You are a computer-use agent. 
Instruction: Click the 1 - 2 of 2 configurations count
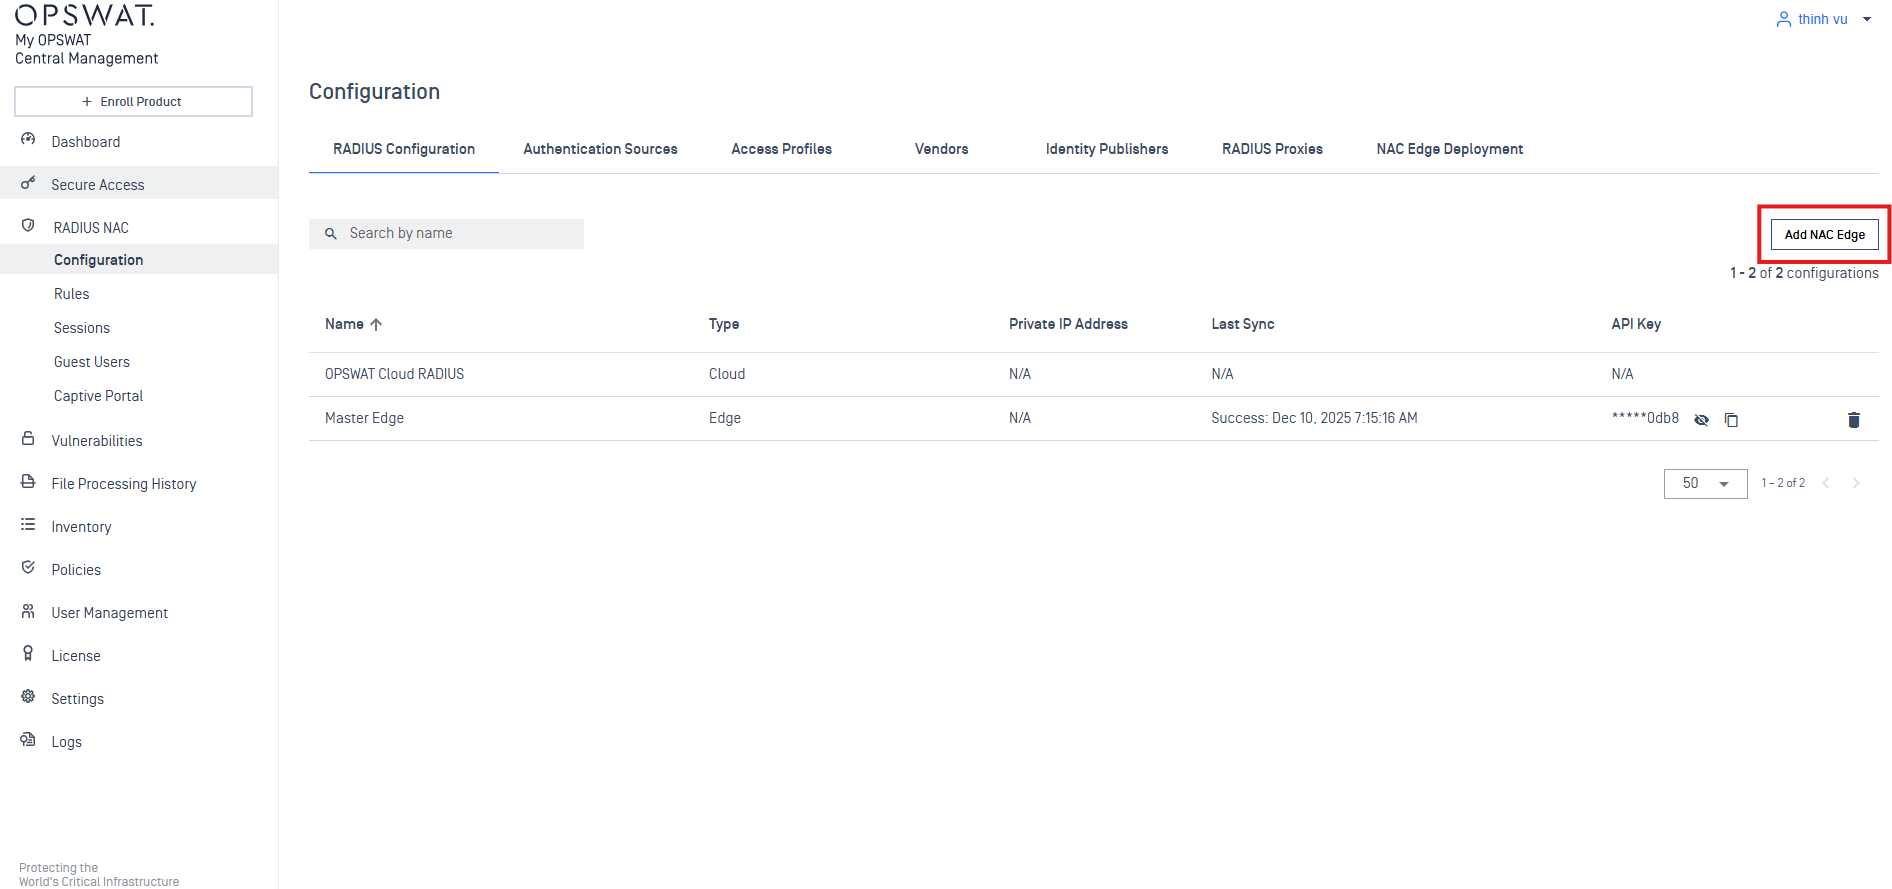pos(1804,273)
